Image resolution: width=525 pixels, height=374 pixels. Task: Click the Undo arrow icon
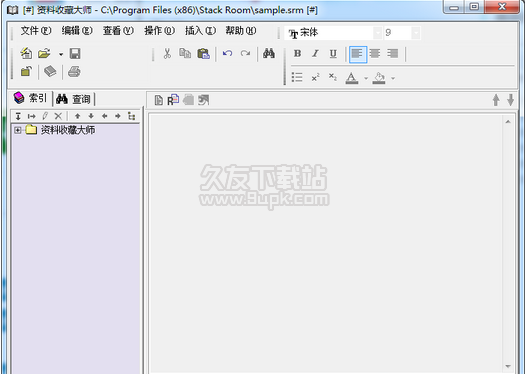point(227,54)
